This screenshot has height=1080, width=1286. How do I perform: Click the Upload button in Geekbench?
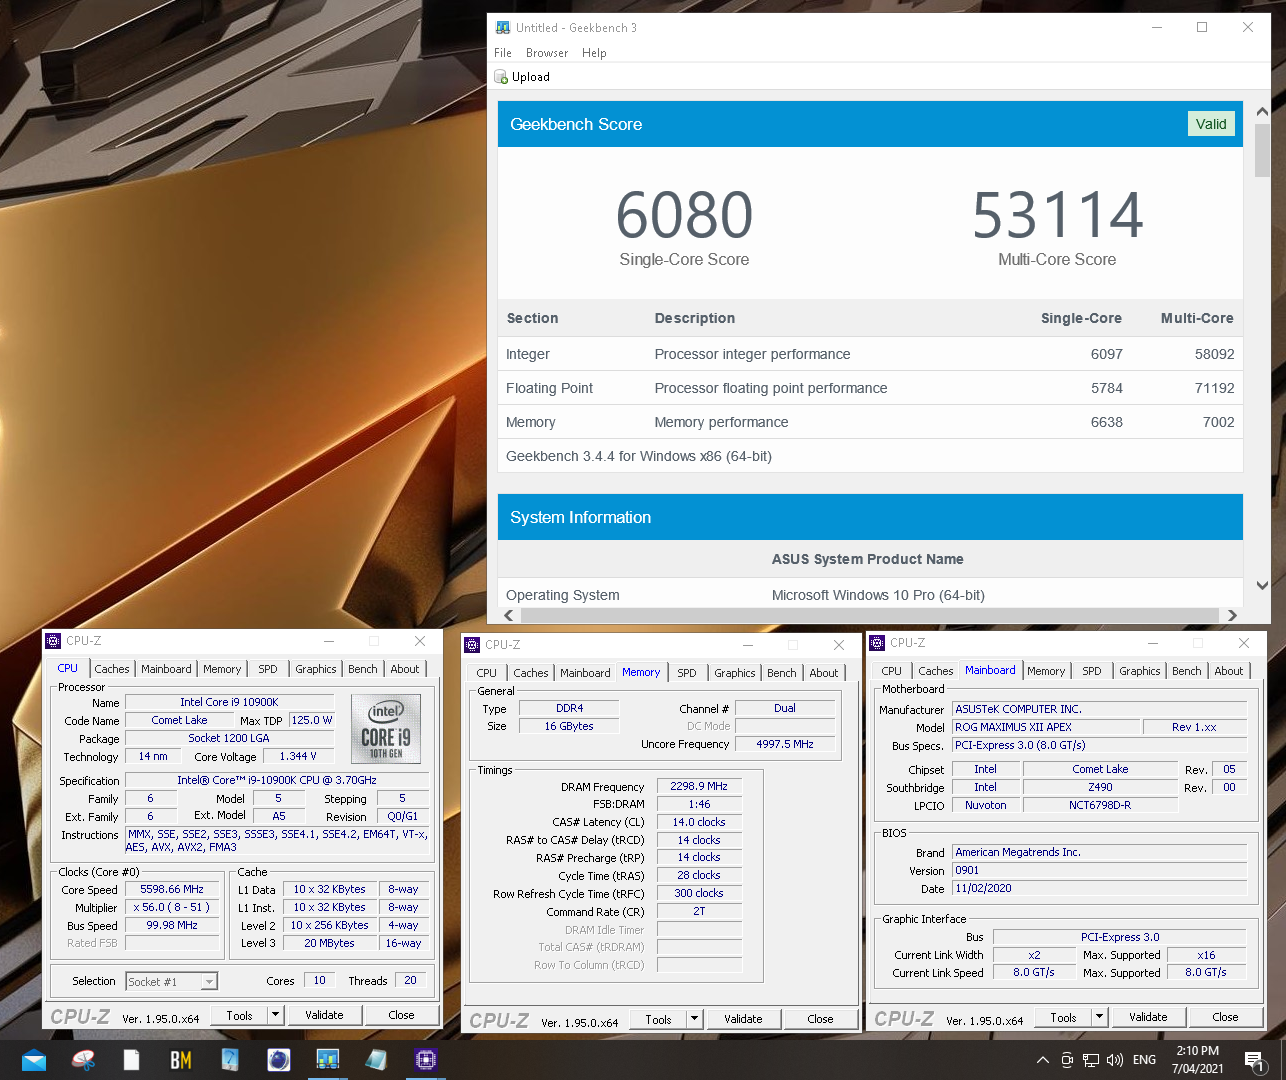pos(523,77)
